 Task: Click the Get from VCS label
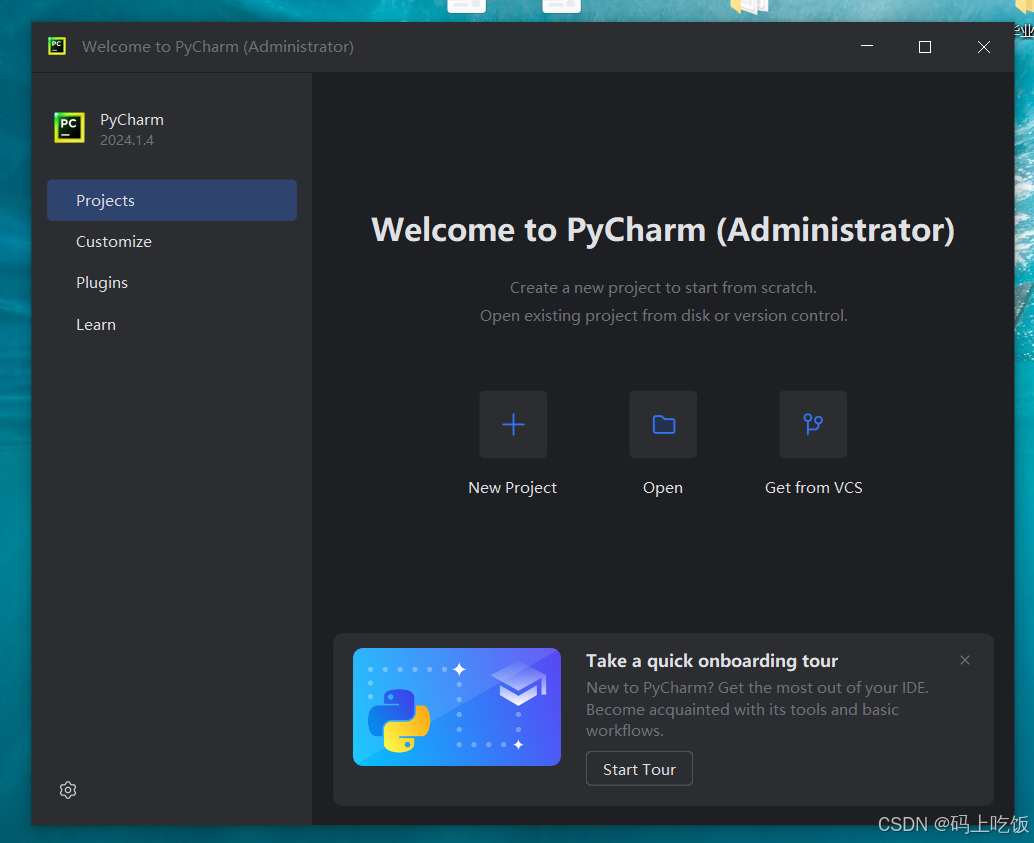click(x=814, y=487)
